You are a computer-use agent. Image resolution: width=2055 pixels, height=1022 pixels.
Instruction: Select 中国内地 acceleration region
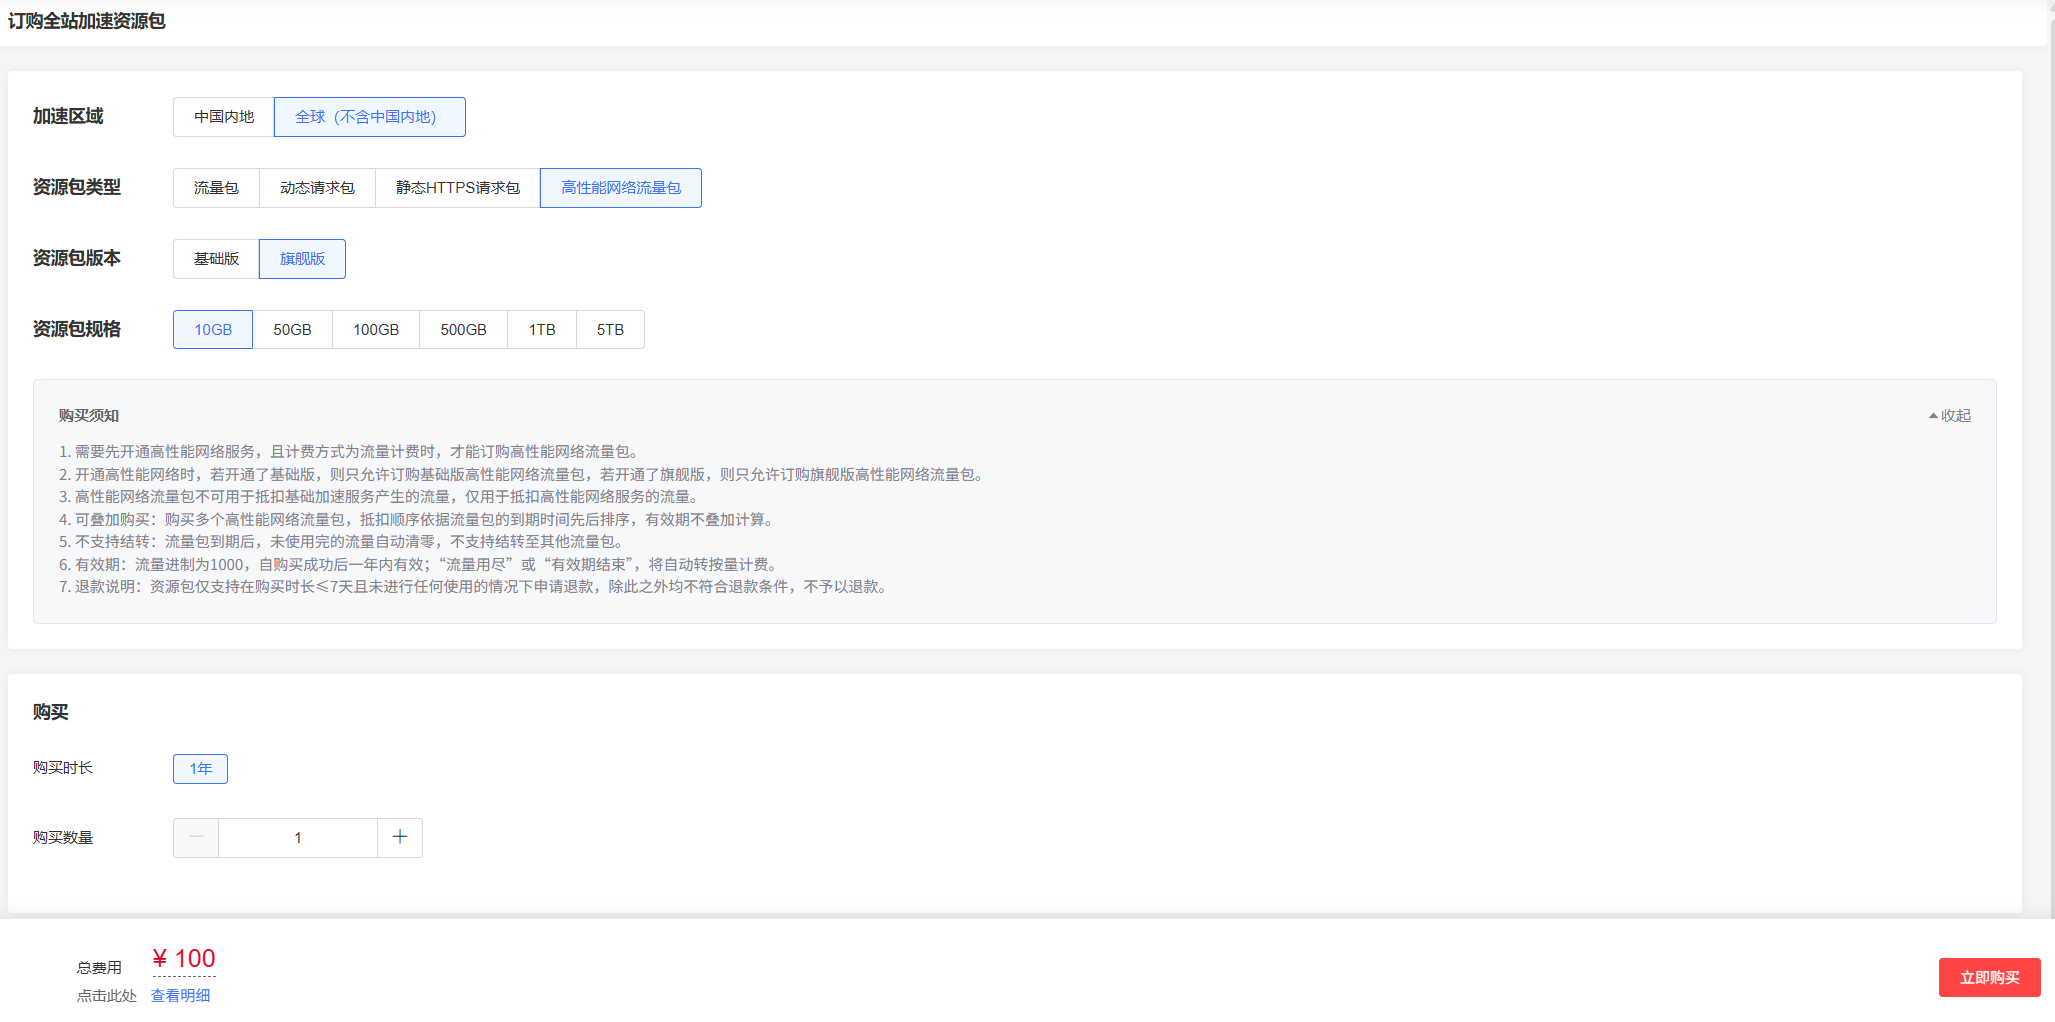pyautogui.click(x=224, y=117)
